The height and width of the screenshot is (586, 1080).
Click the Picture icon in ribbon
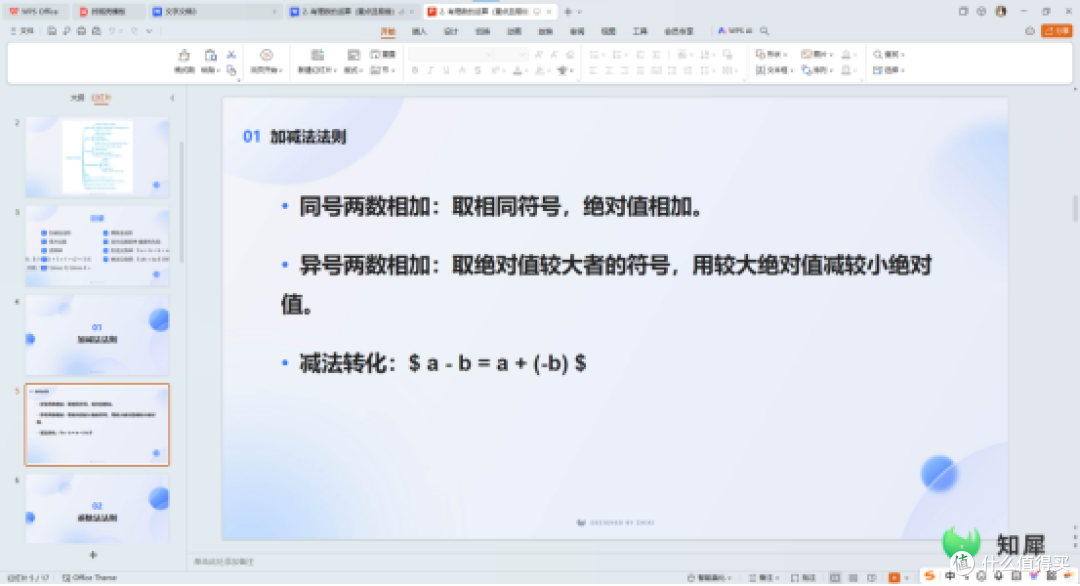click(806, 54)
